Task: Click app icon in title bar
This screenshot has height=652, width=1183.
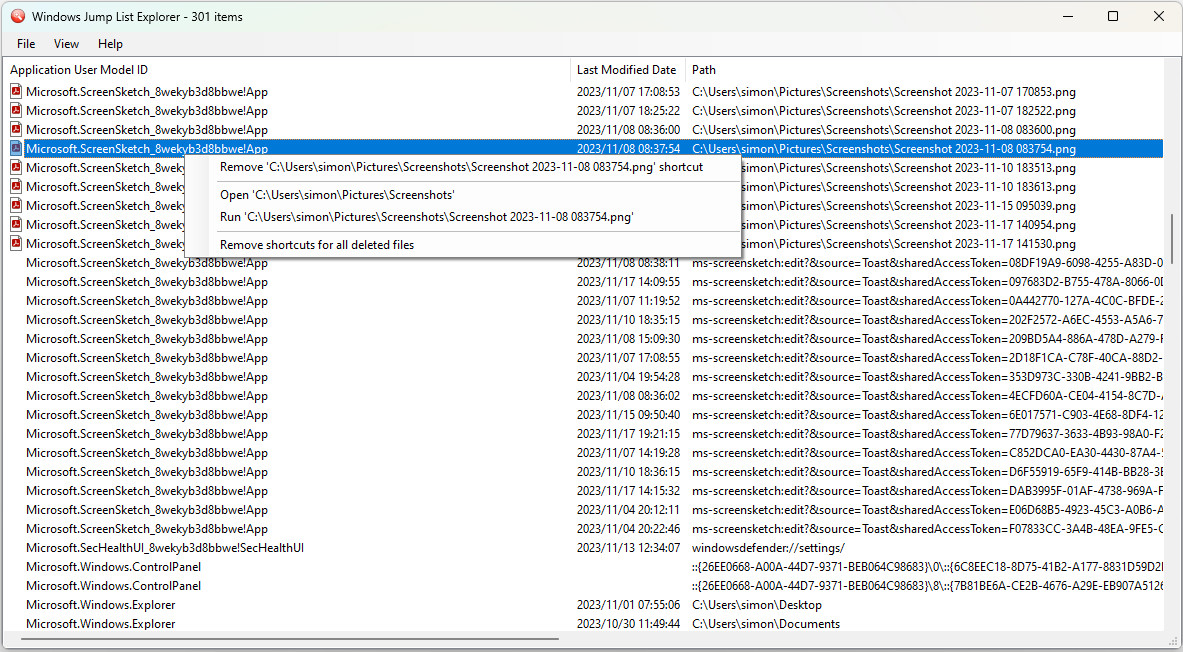Action: click(17, 16)
